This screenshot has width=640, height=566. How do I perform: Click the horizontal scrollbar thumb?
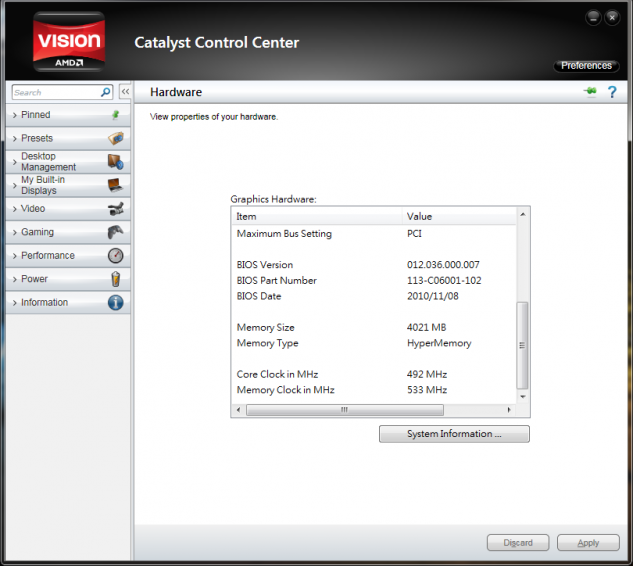[x=345, y=410]
